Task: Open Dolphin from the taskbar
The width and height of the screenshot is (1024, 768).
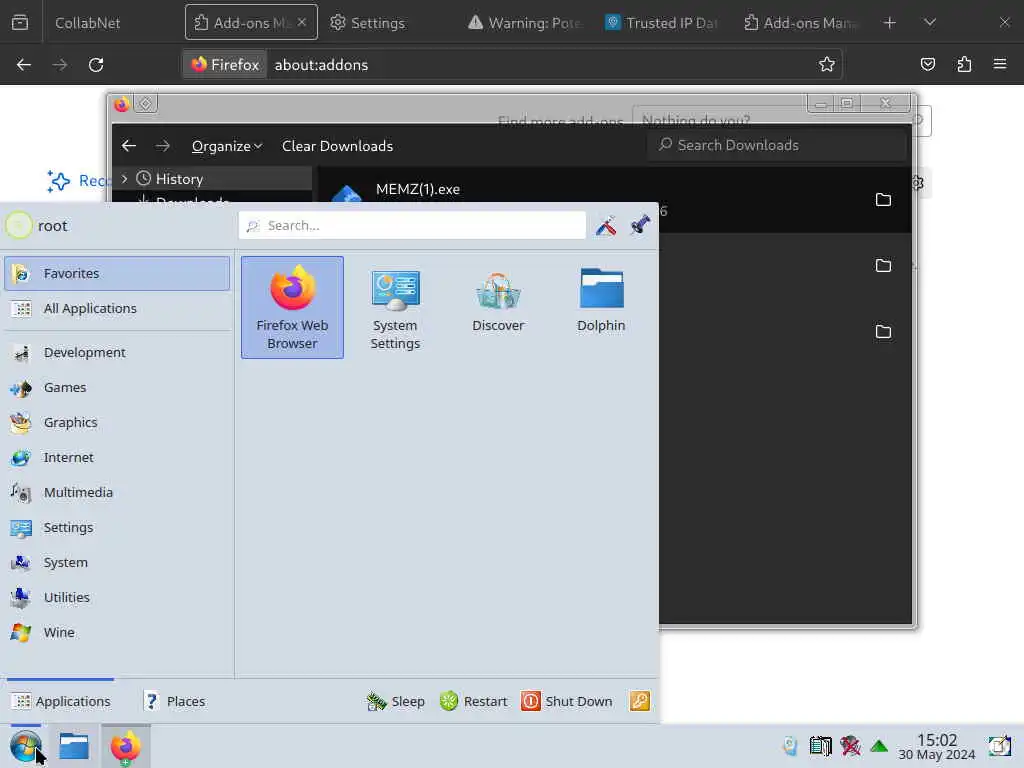Action: (74, 746)
